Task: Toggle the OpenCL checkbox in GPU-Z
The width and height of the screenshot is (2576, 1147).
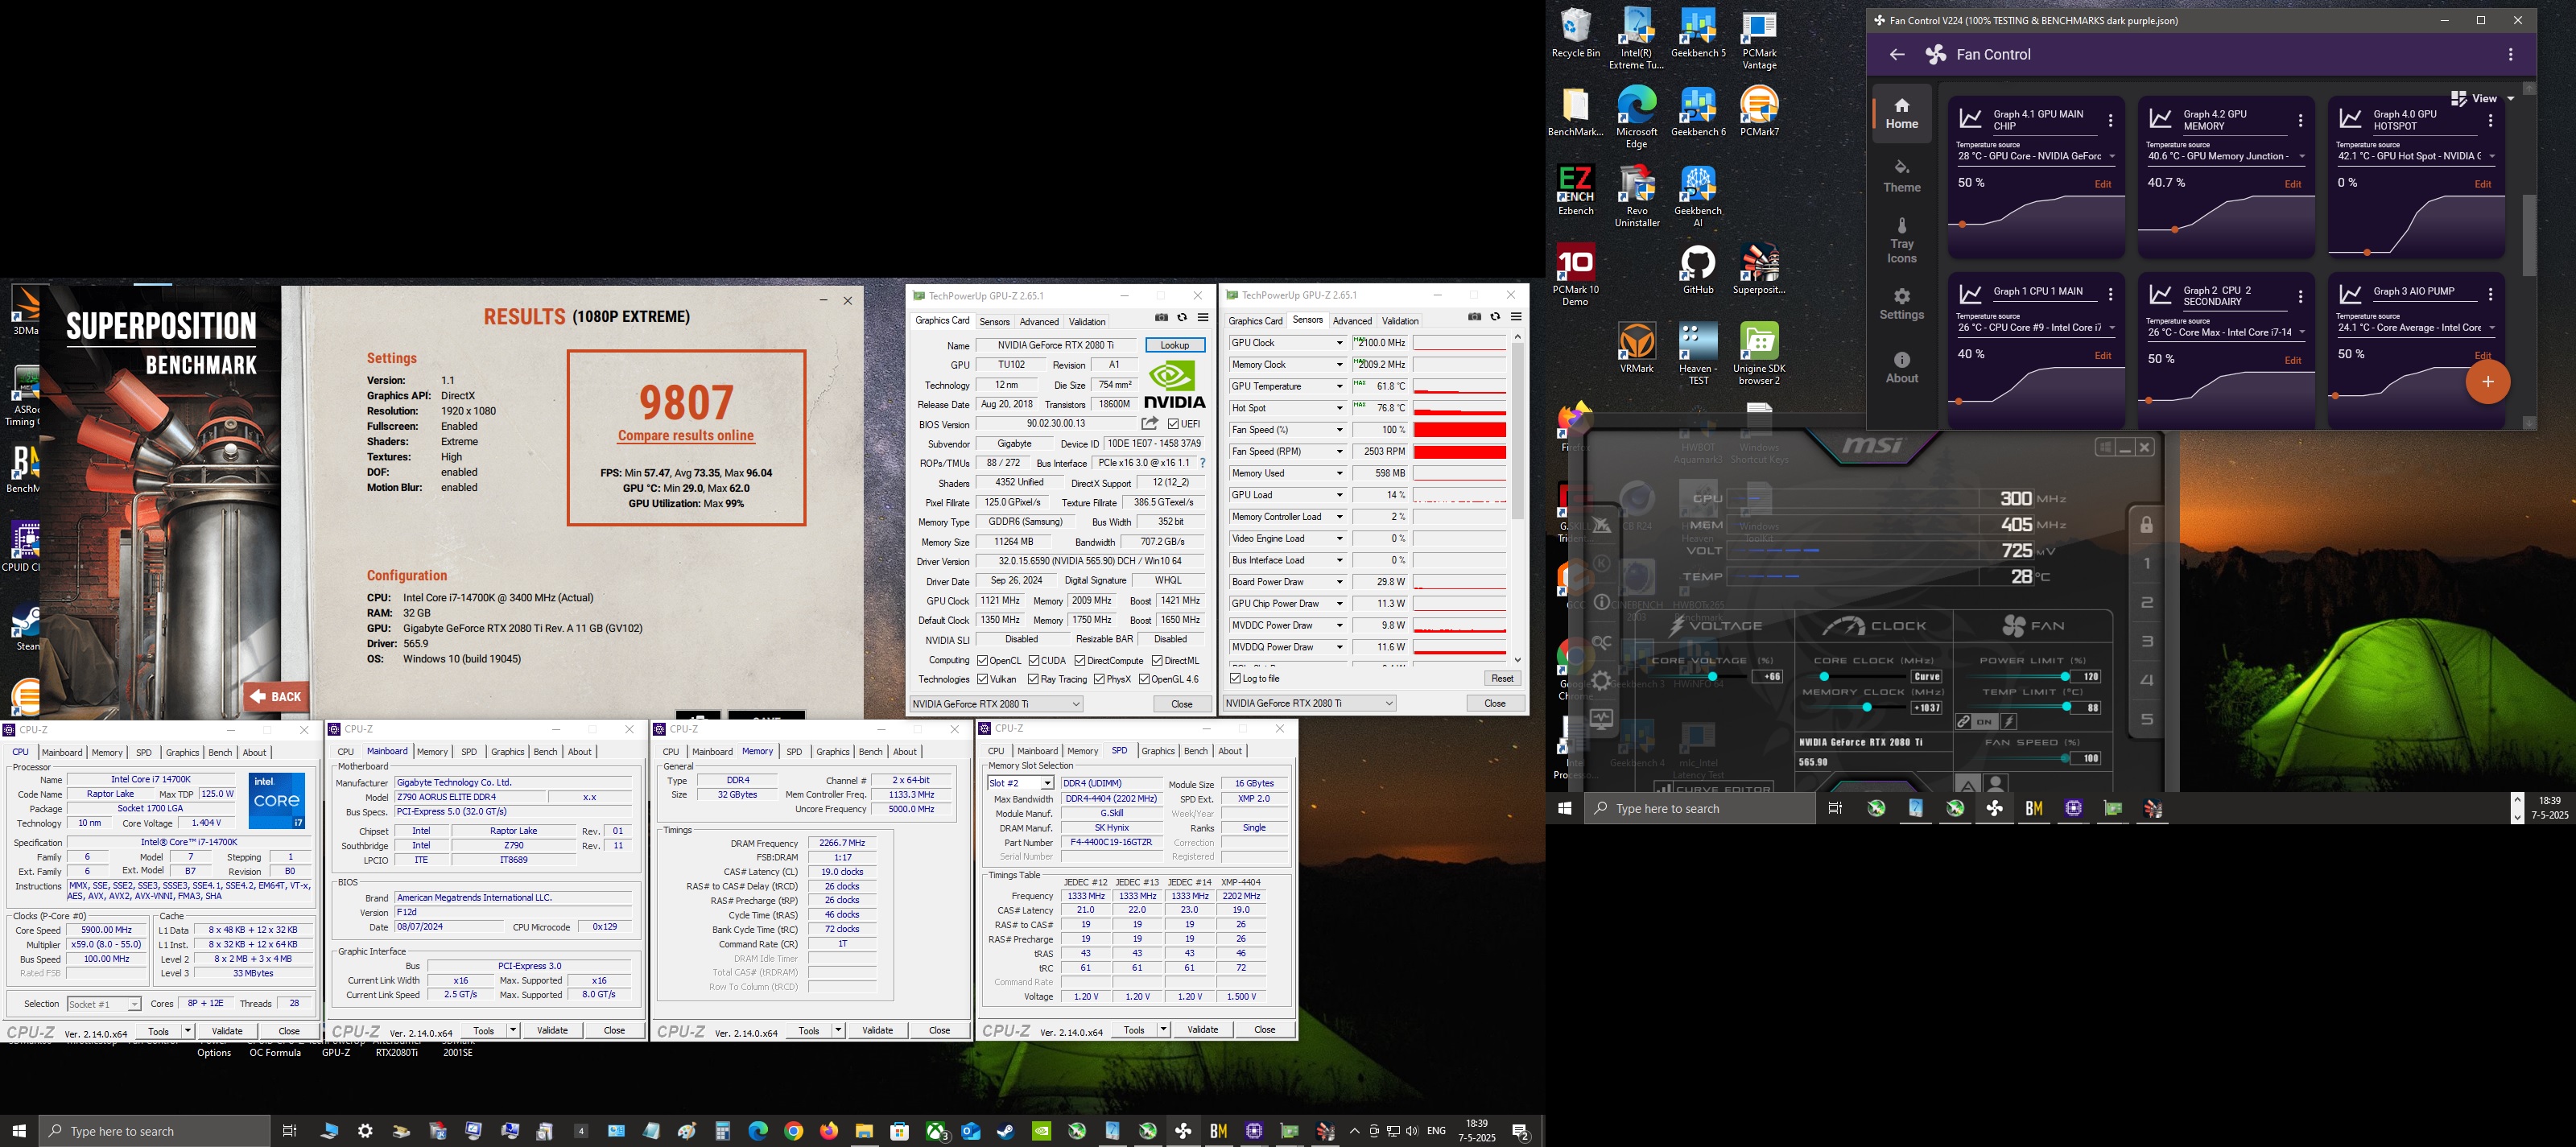Action: [x=983, y=660]
